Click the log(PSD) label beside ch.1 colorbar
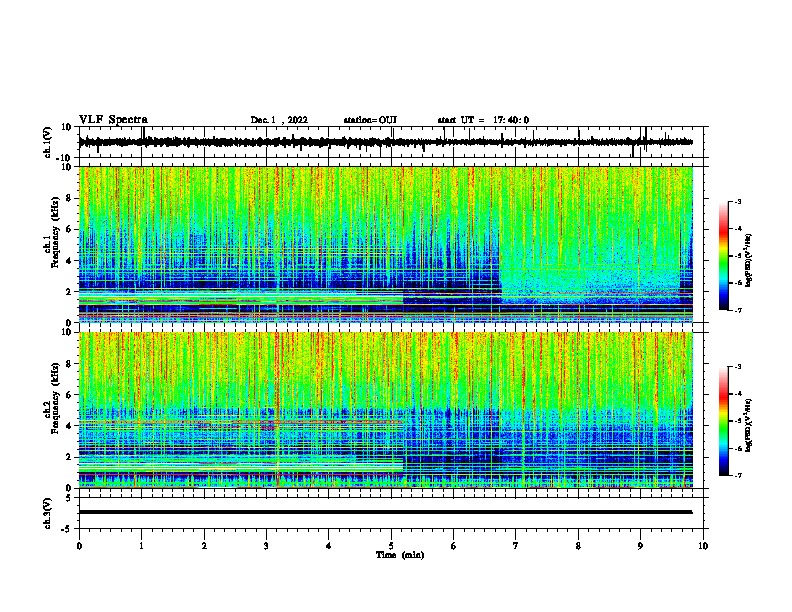Image resolution: width=792 pixels, height=612 pixels. (x=749, y=260)
